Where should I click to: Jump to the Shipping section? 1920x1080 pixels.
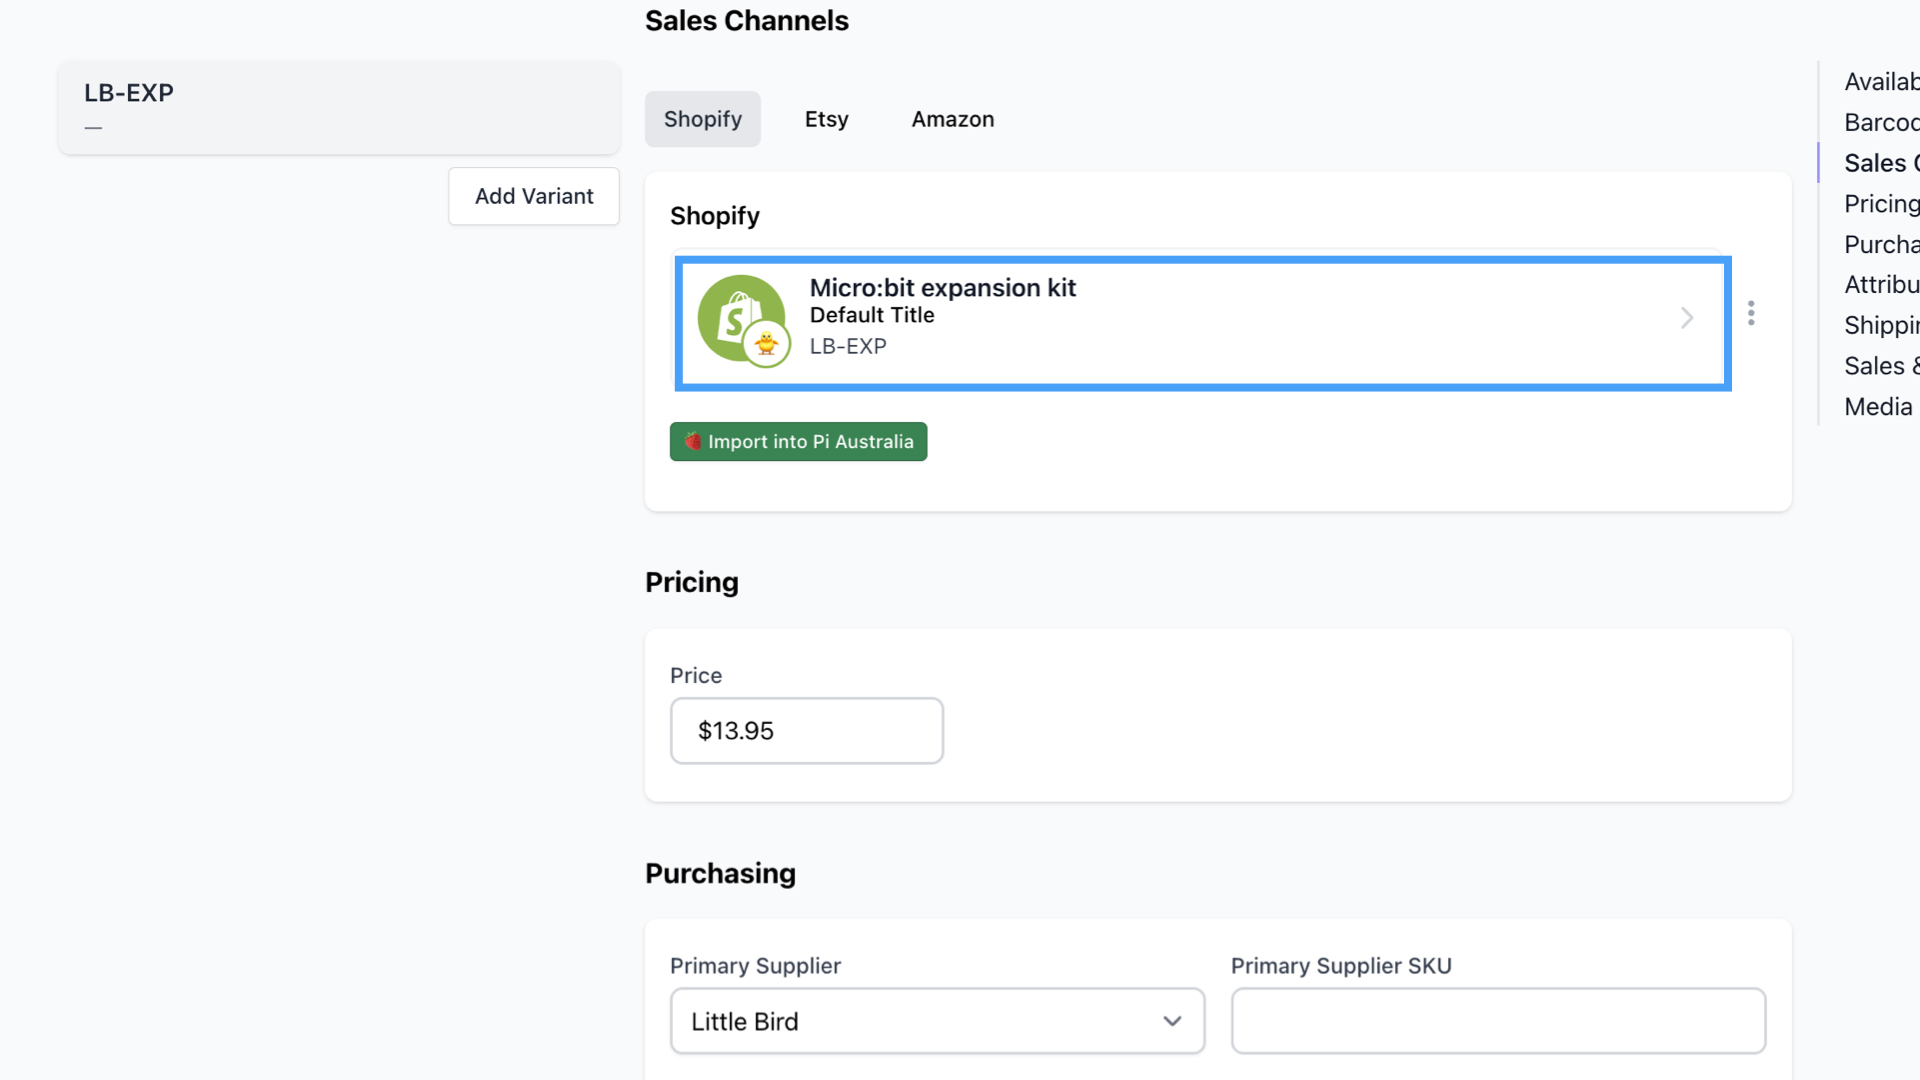pyautogui.click(x=1882, y=324)
